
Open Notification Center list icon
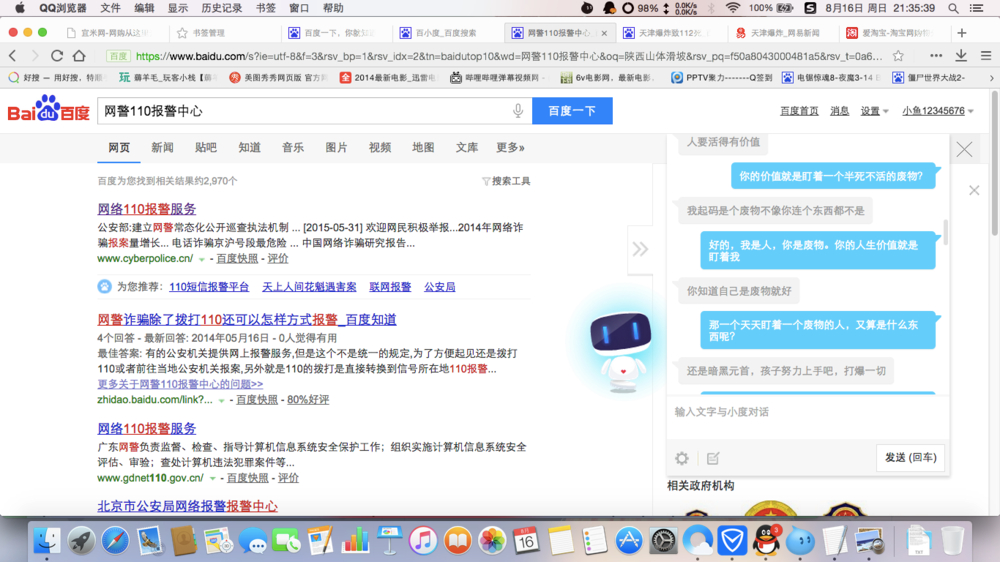coord(976,8)
